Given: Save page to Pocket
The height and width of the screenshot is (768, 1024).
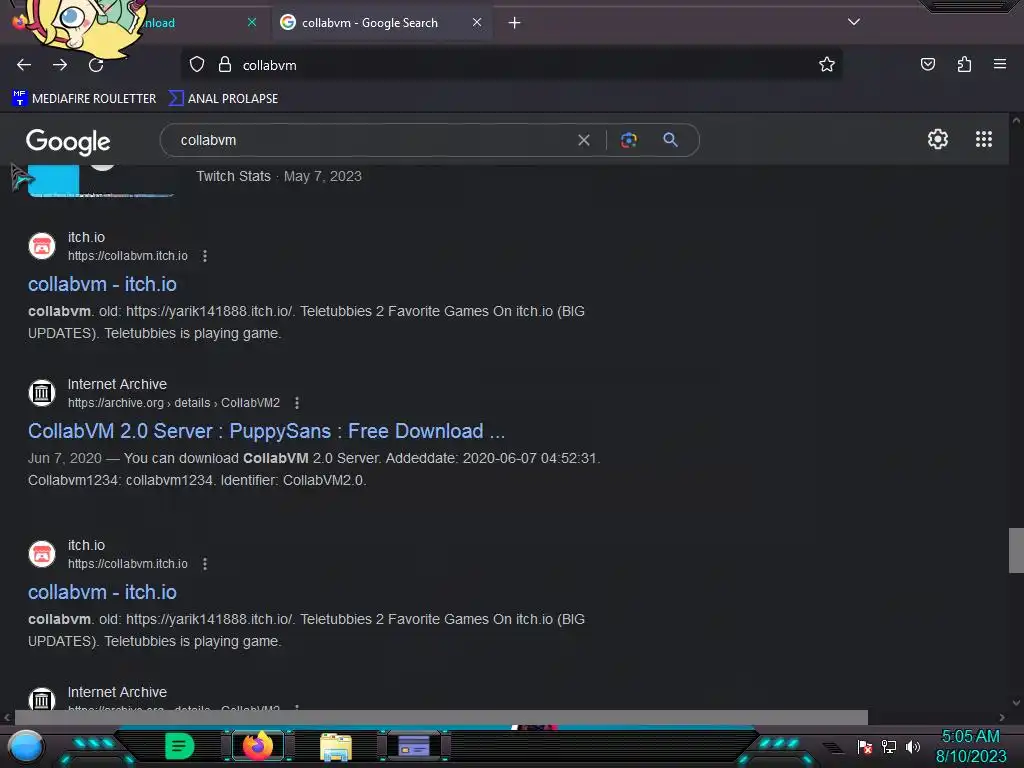Looking at the screenshot, I should (x=927, y=65).
